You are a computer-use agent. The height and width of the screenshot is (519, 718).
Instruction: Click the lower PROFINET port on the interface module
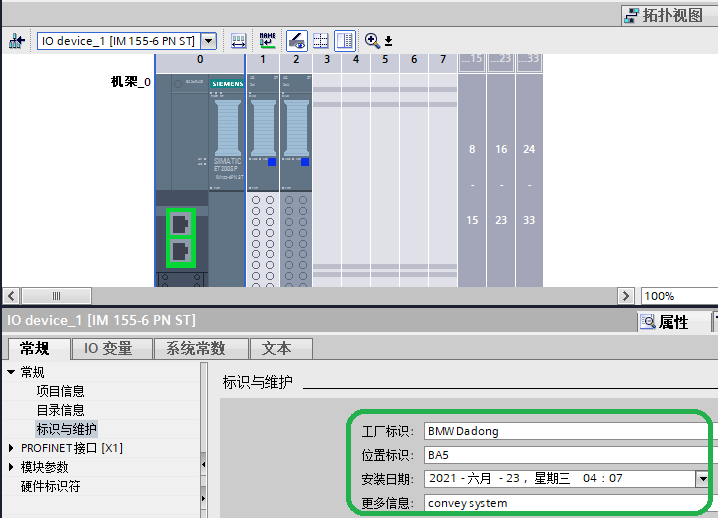click(180, 252)
